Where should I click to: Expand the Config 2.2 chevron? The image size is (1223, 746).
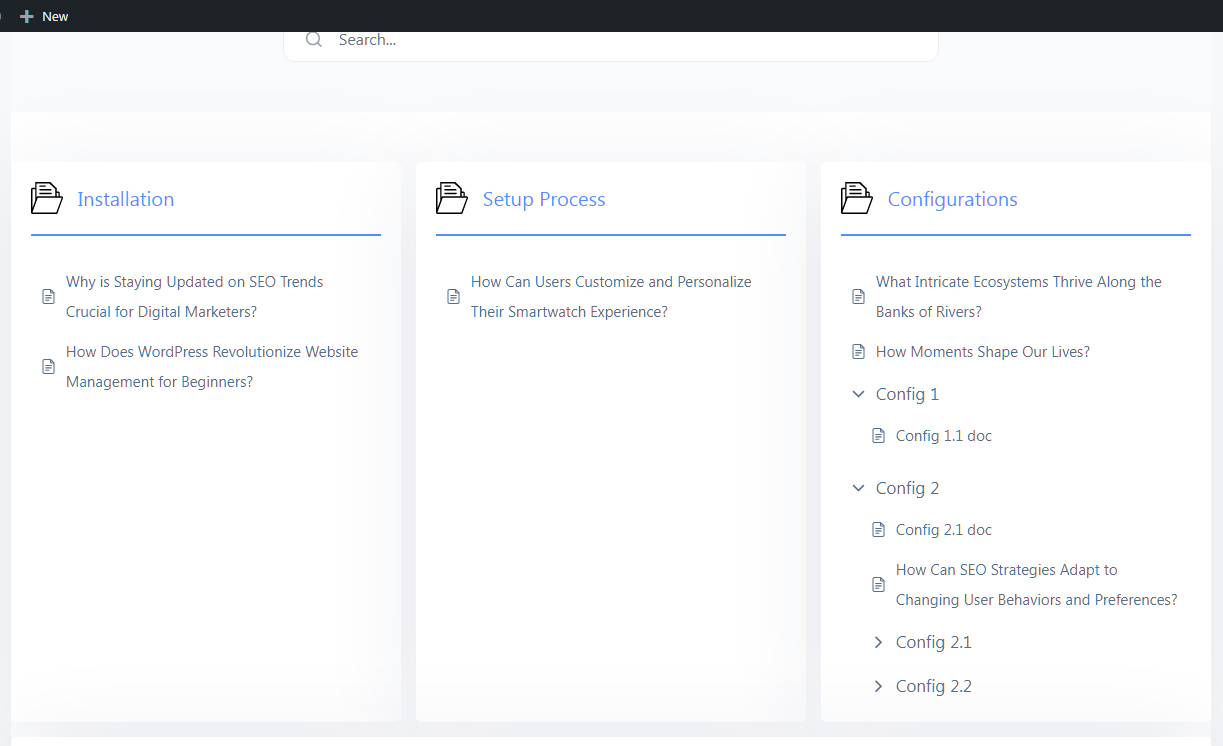click(x=878, y=686)
